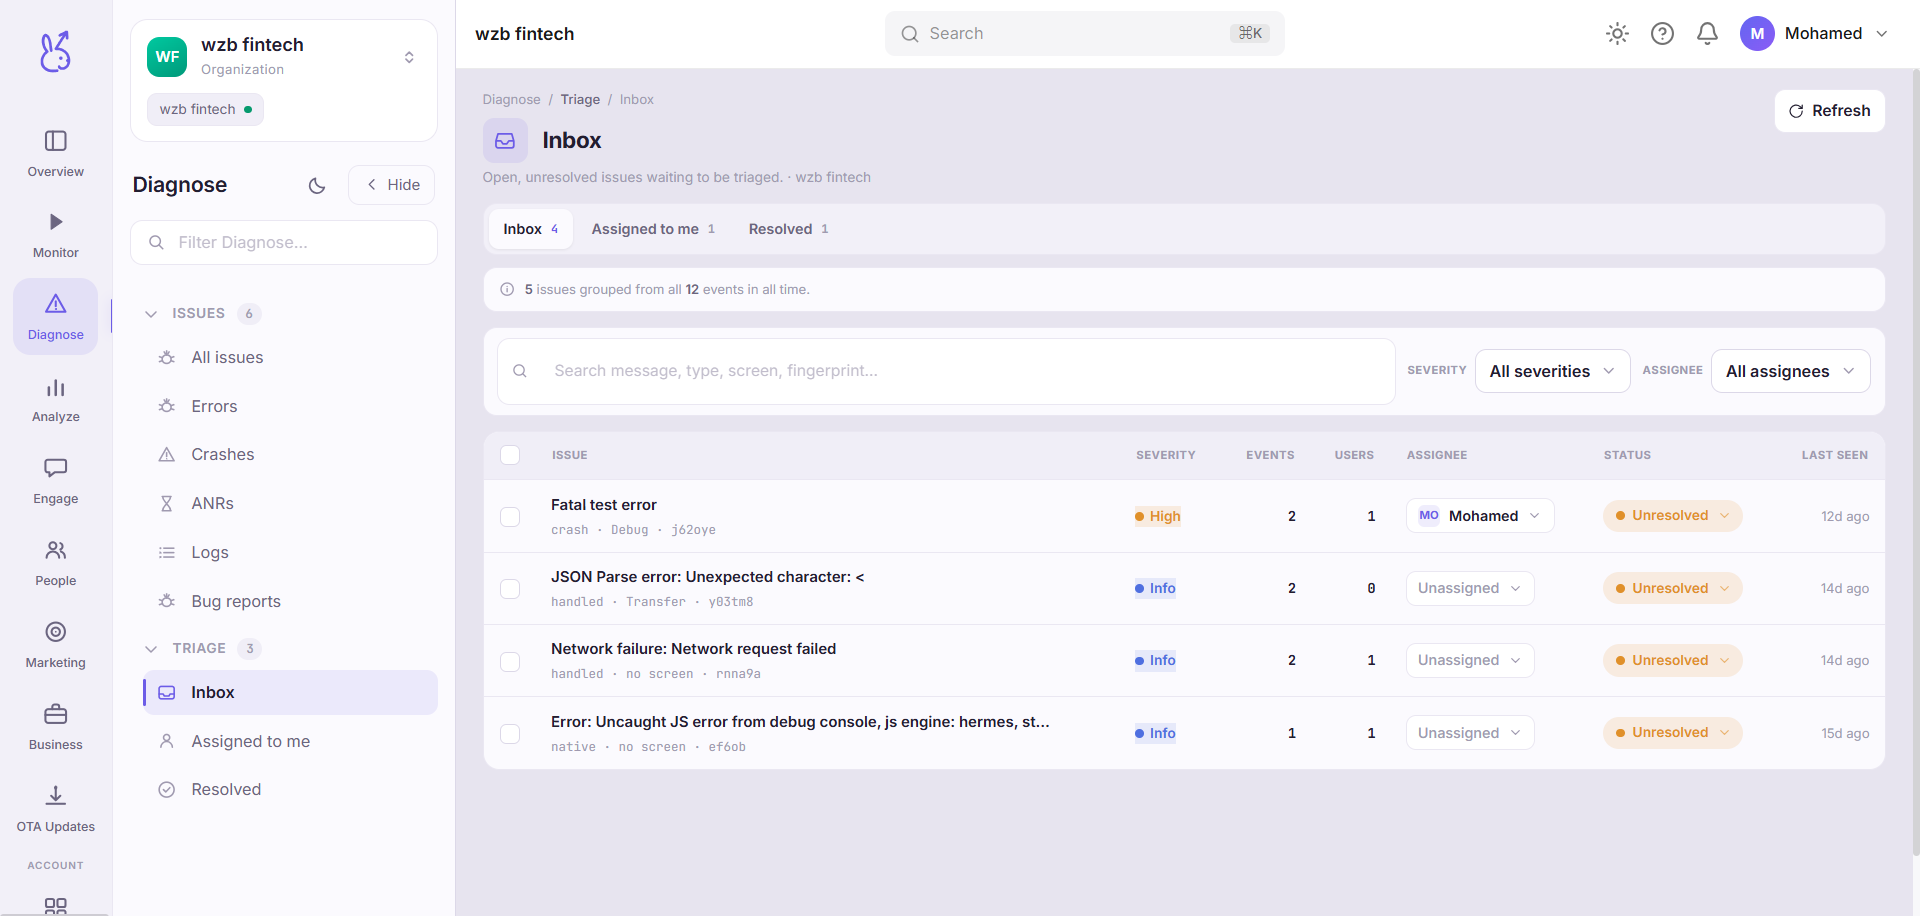Open assignee dropdown showing Mohamed

(x=1480, y=516)
